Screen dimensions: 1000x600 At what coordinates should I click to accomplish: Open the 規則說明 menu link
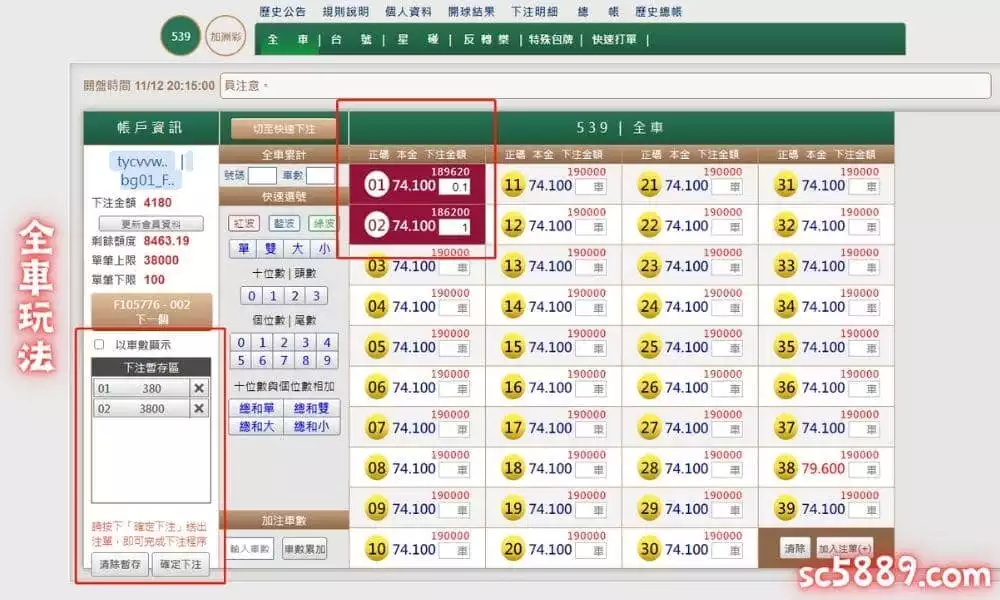coord(346,11)
